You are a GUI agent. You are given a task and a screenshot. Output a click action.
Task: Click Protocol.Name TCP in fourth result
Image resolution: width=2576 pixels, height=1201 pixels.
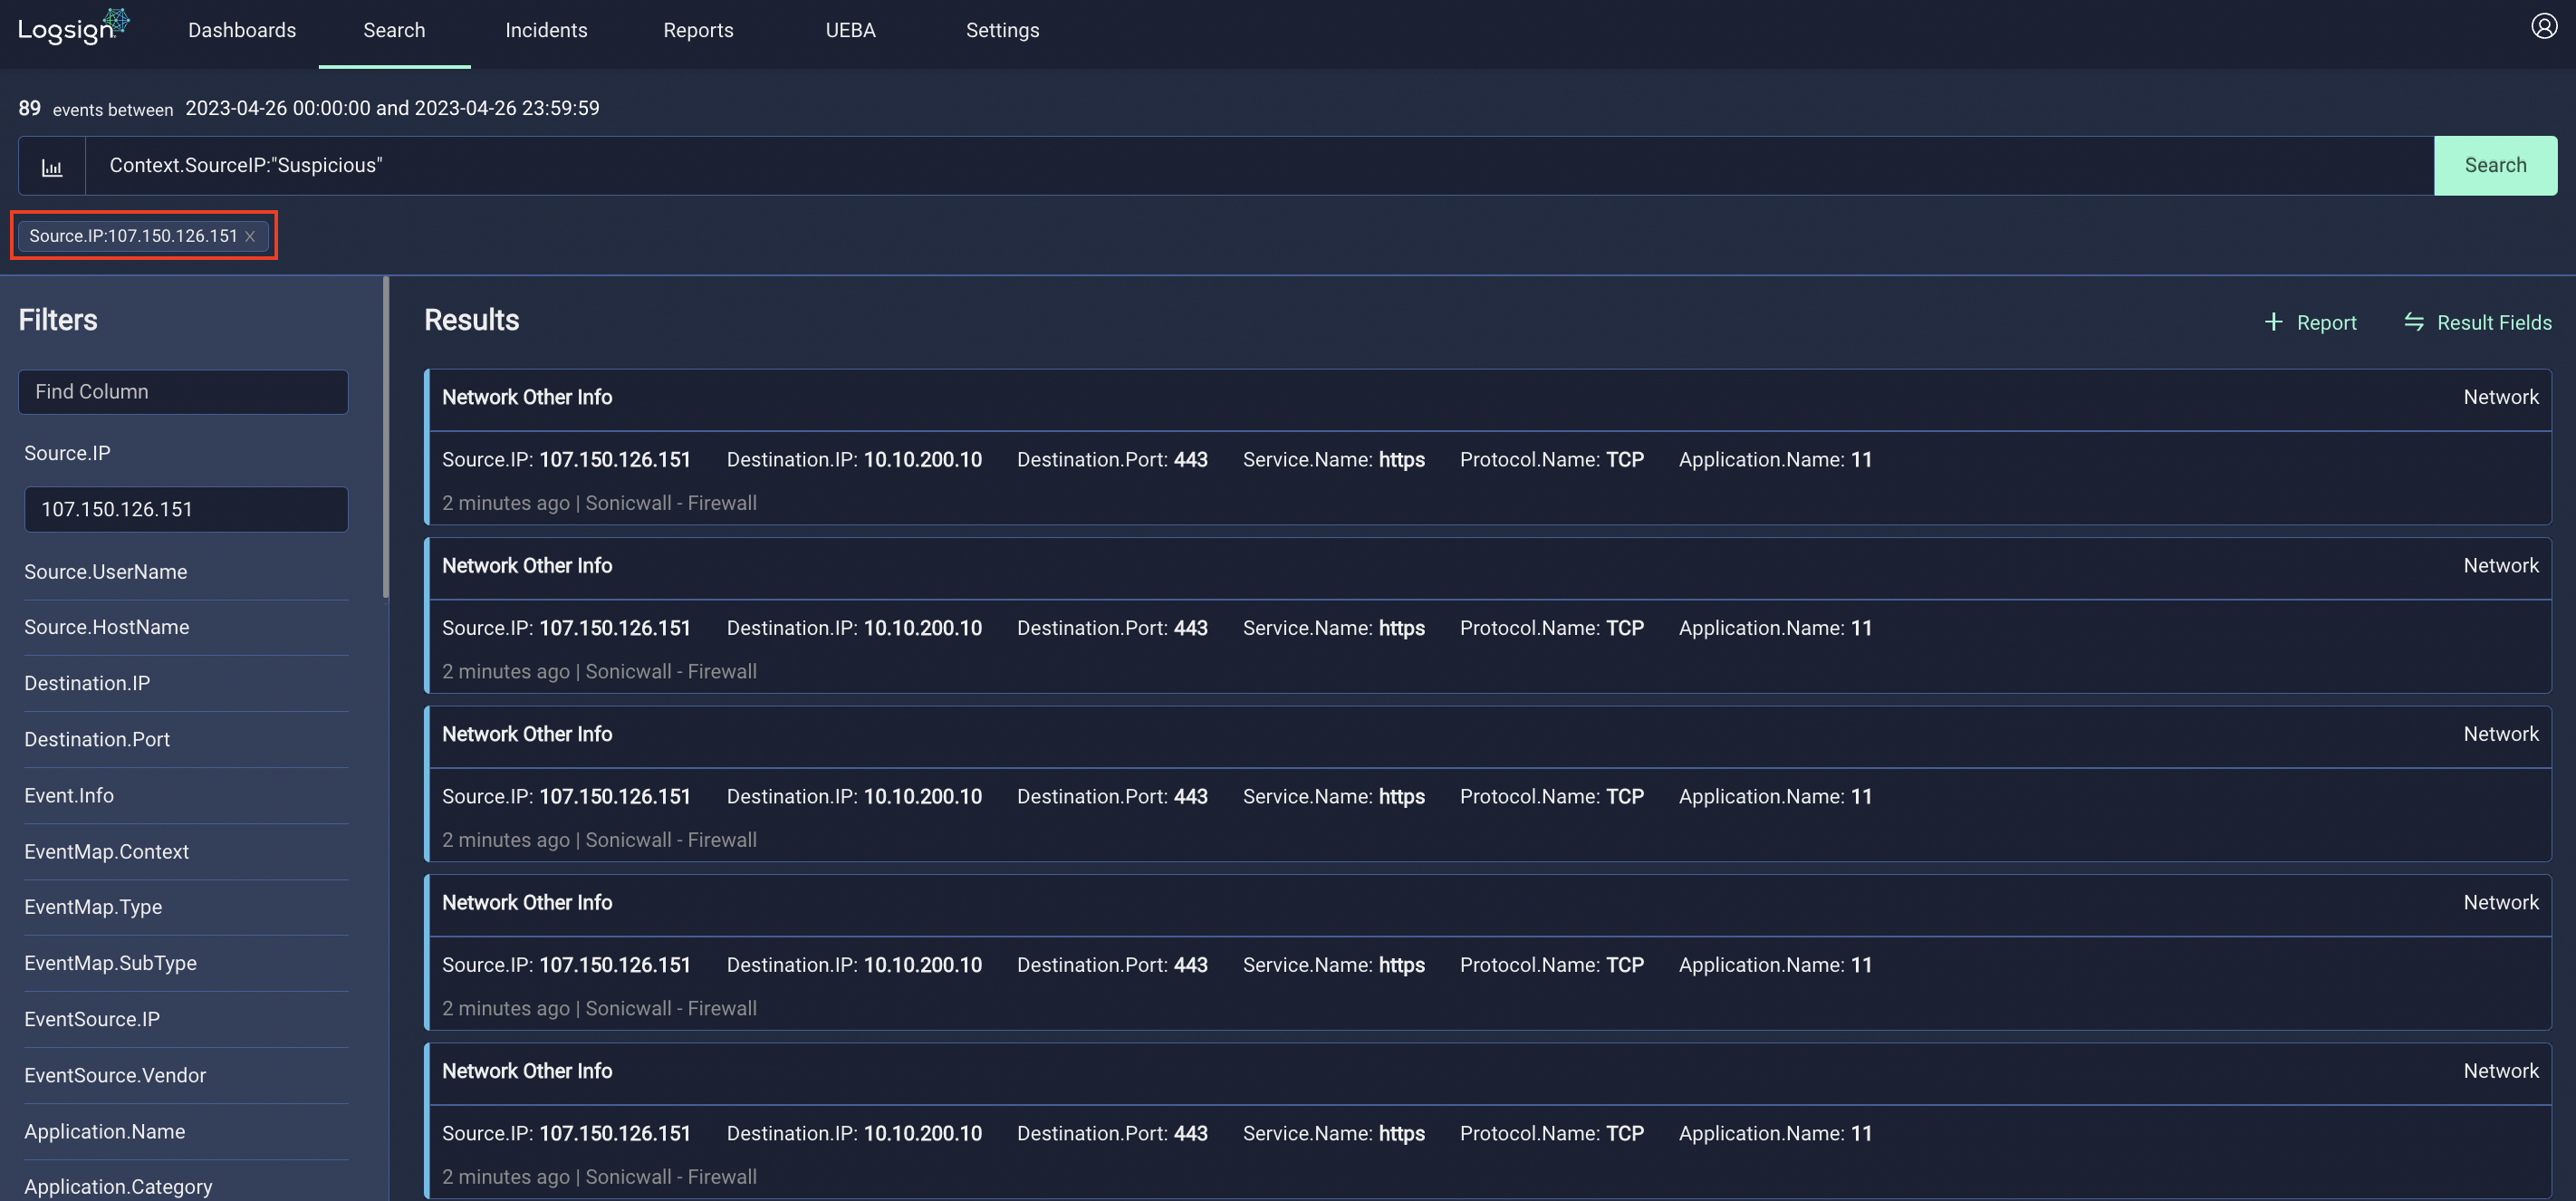[x=1625, y=966]
